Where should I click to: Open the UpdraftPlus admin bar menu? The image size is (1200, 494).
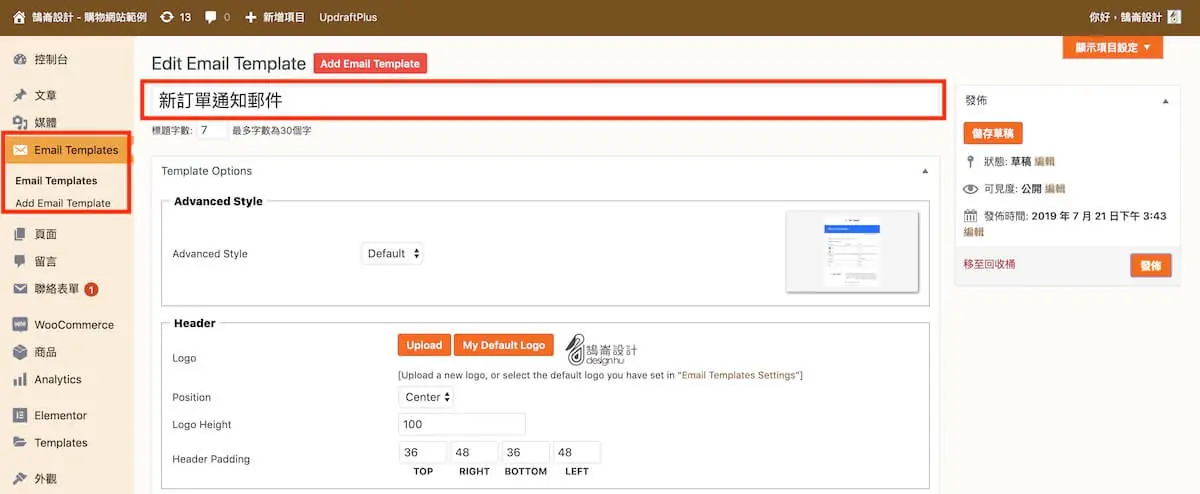[348, 17]
